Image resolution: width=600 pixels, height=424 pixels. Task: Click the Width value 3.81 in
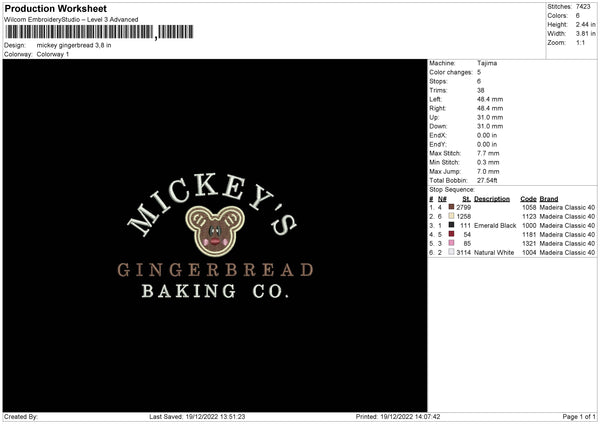click(x=585, y=34)
